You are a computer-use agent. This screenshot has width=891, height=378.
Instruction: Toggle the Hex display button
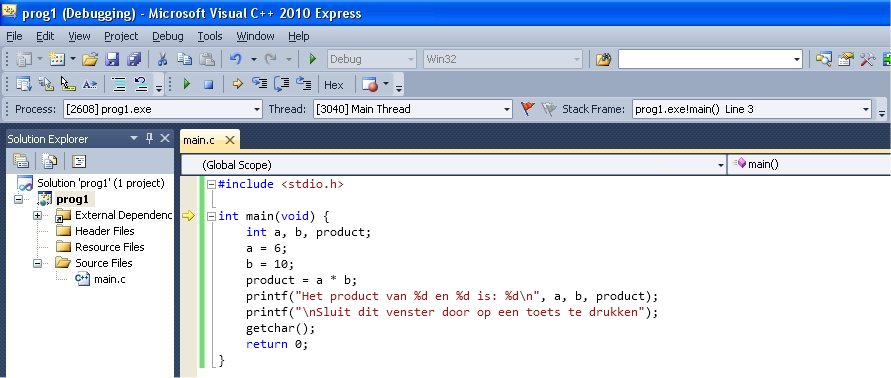334,85
